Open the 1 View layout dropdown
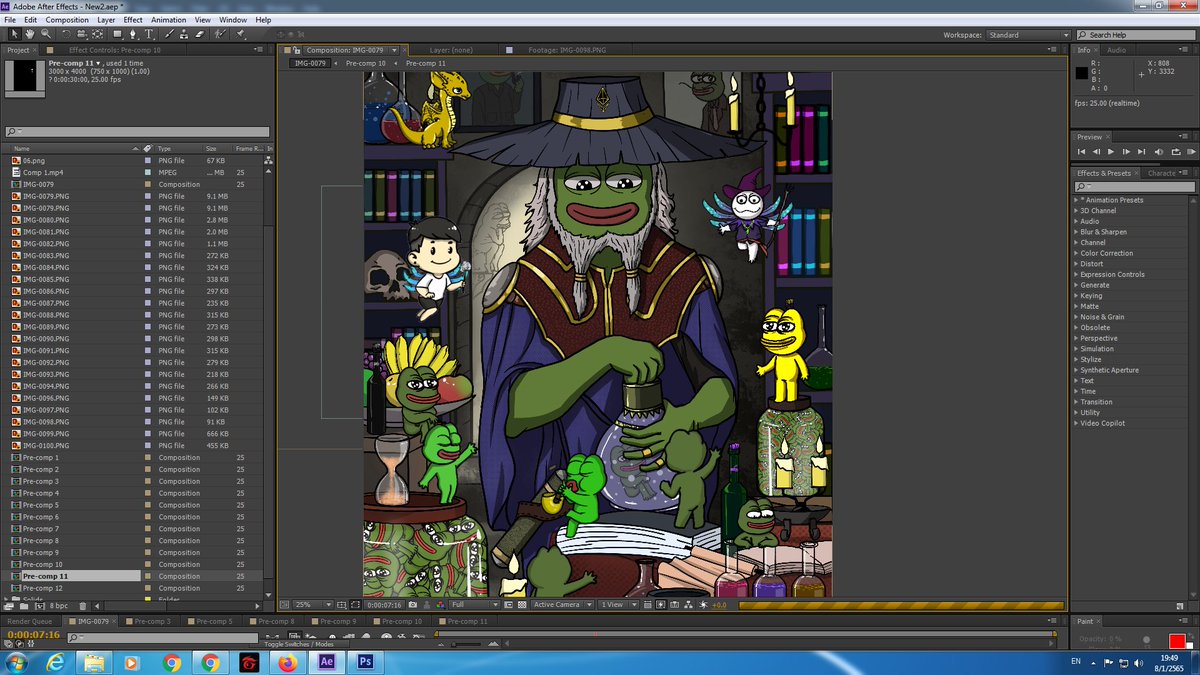 tap(619, 604)
